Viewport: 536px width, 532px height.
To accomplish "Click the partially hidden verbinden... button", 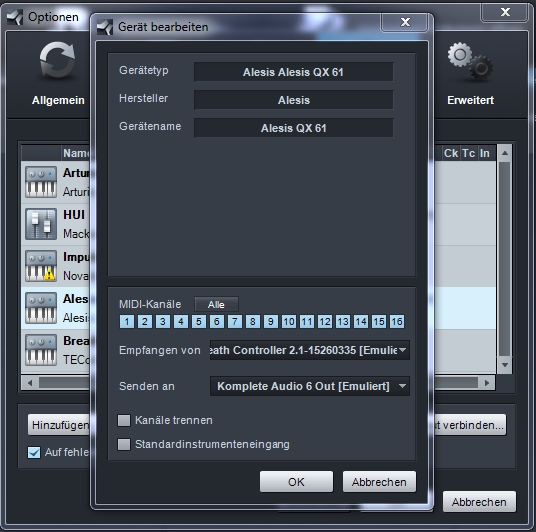I will click(470, 425).
